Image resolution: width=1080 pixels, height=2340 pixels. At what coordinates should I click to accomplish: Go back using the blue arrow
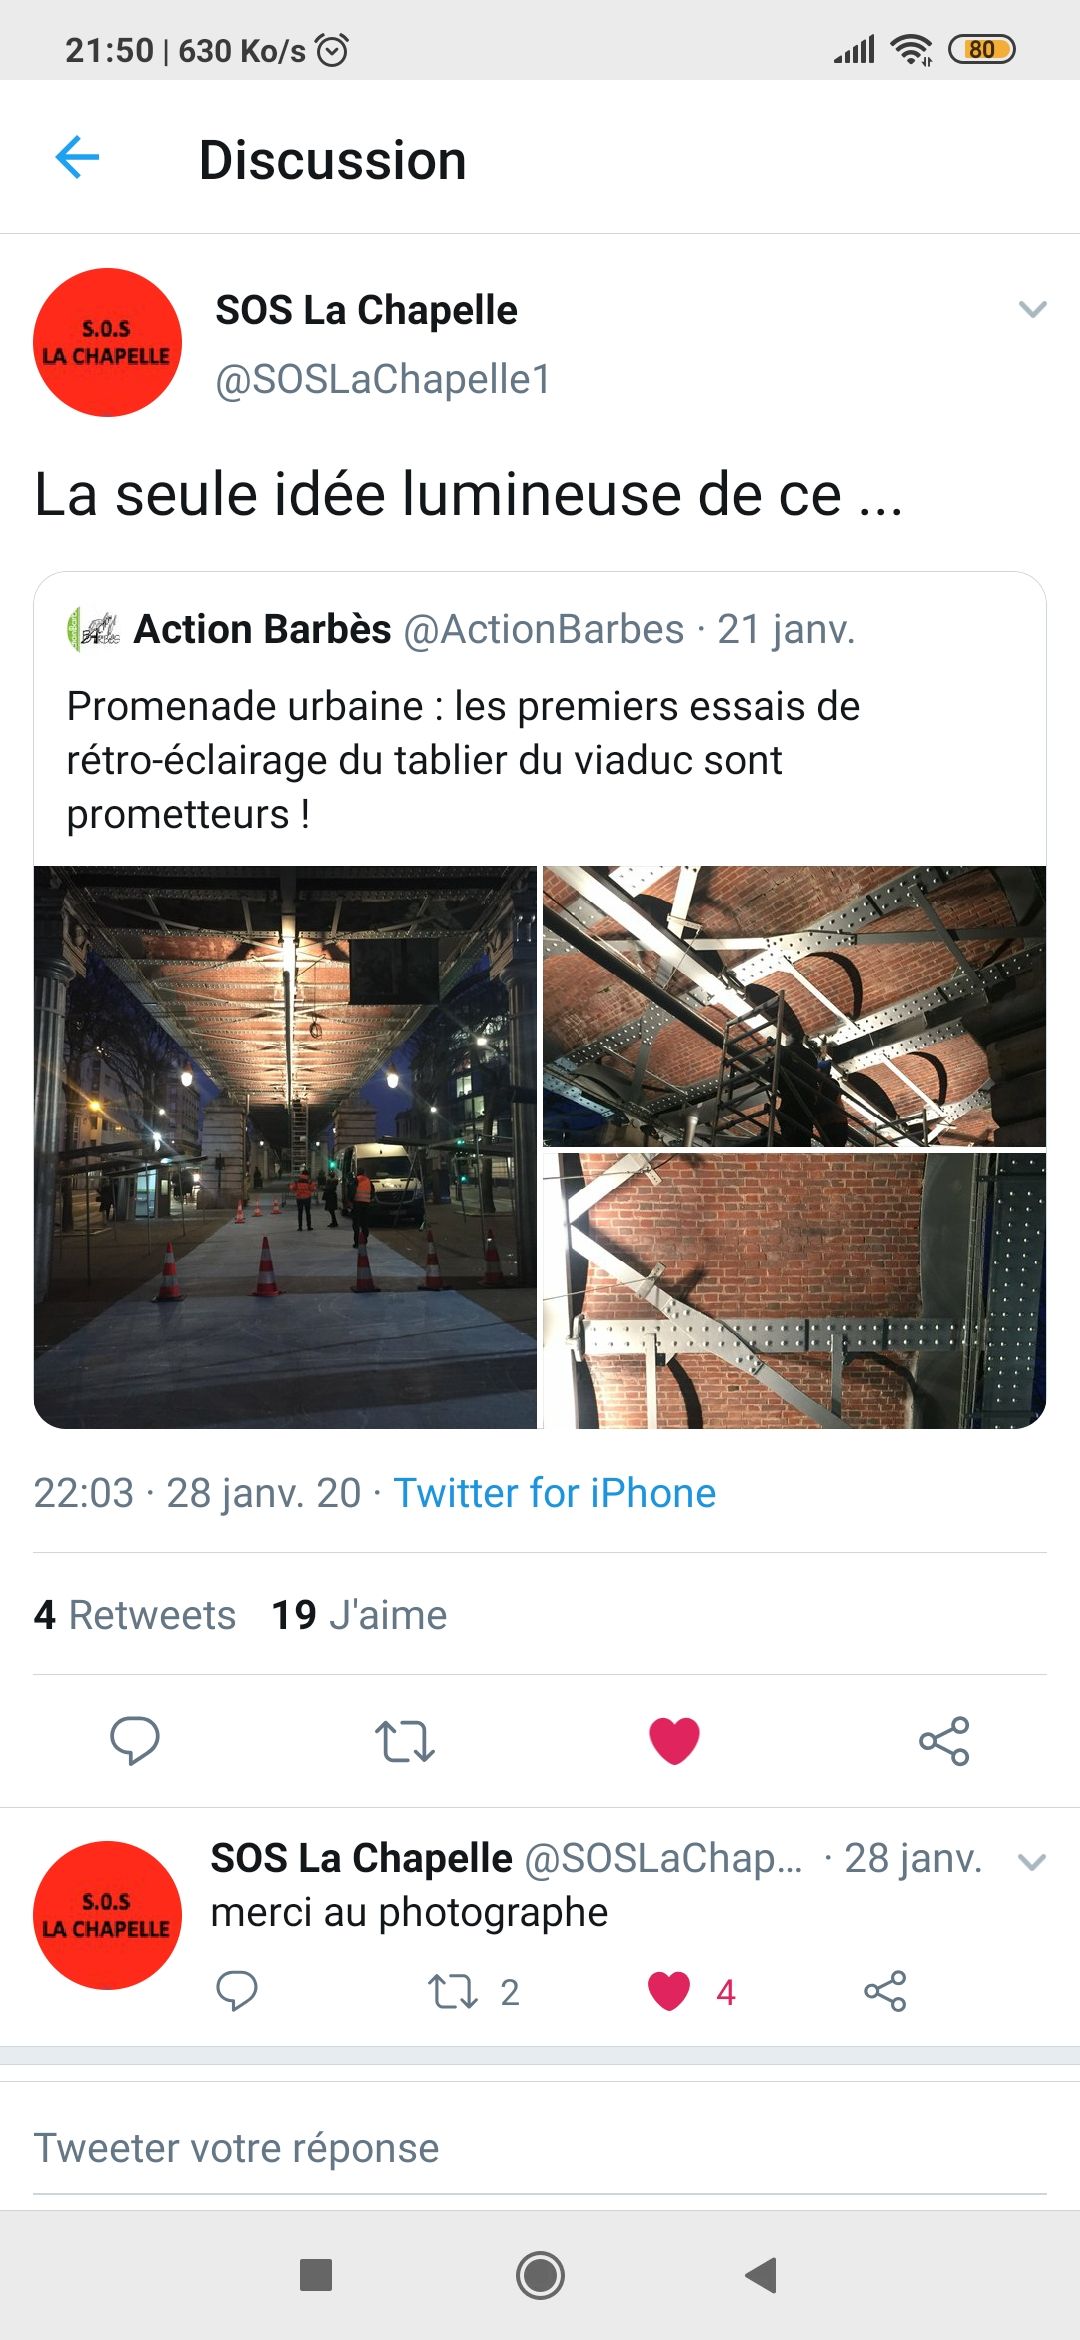(77, 158)
